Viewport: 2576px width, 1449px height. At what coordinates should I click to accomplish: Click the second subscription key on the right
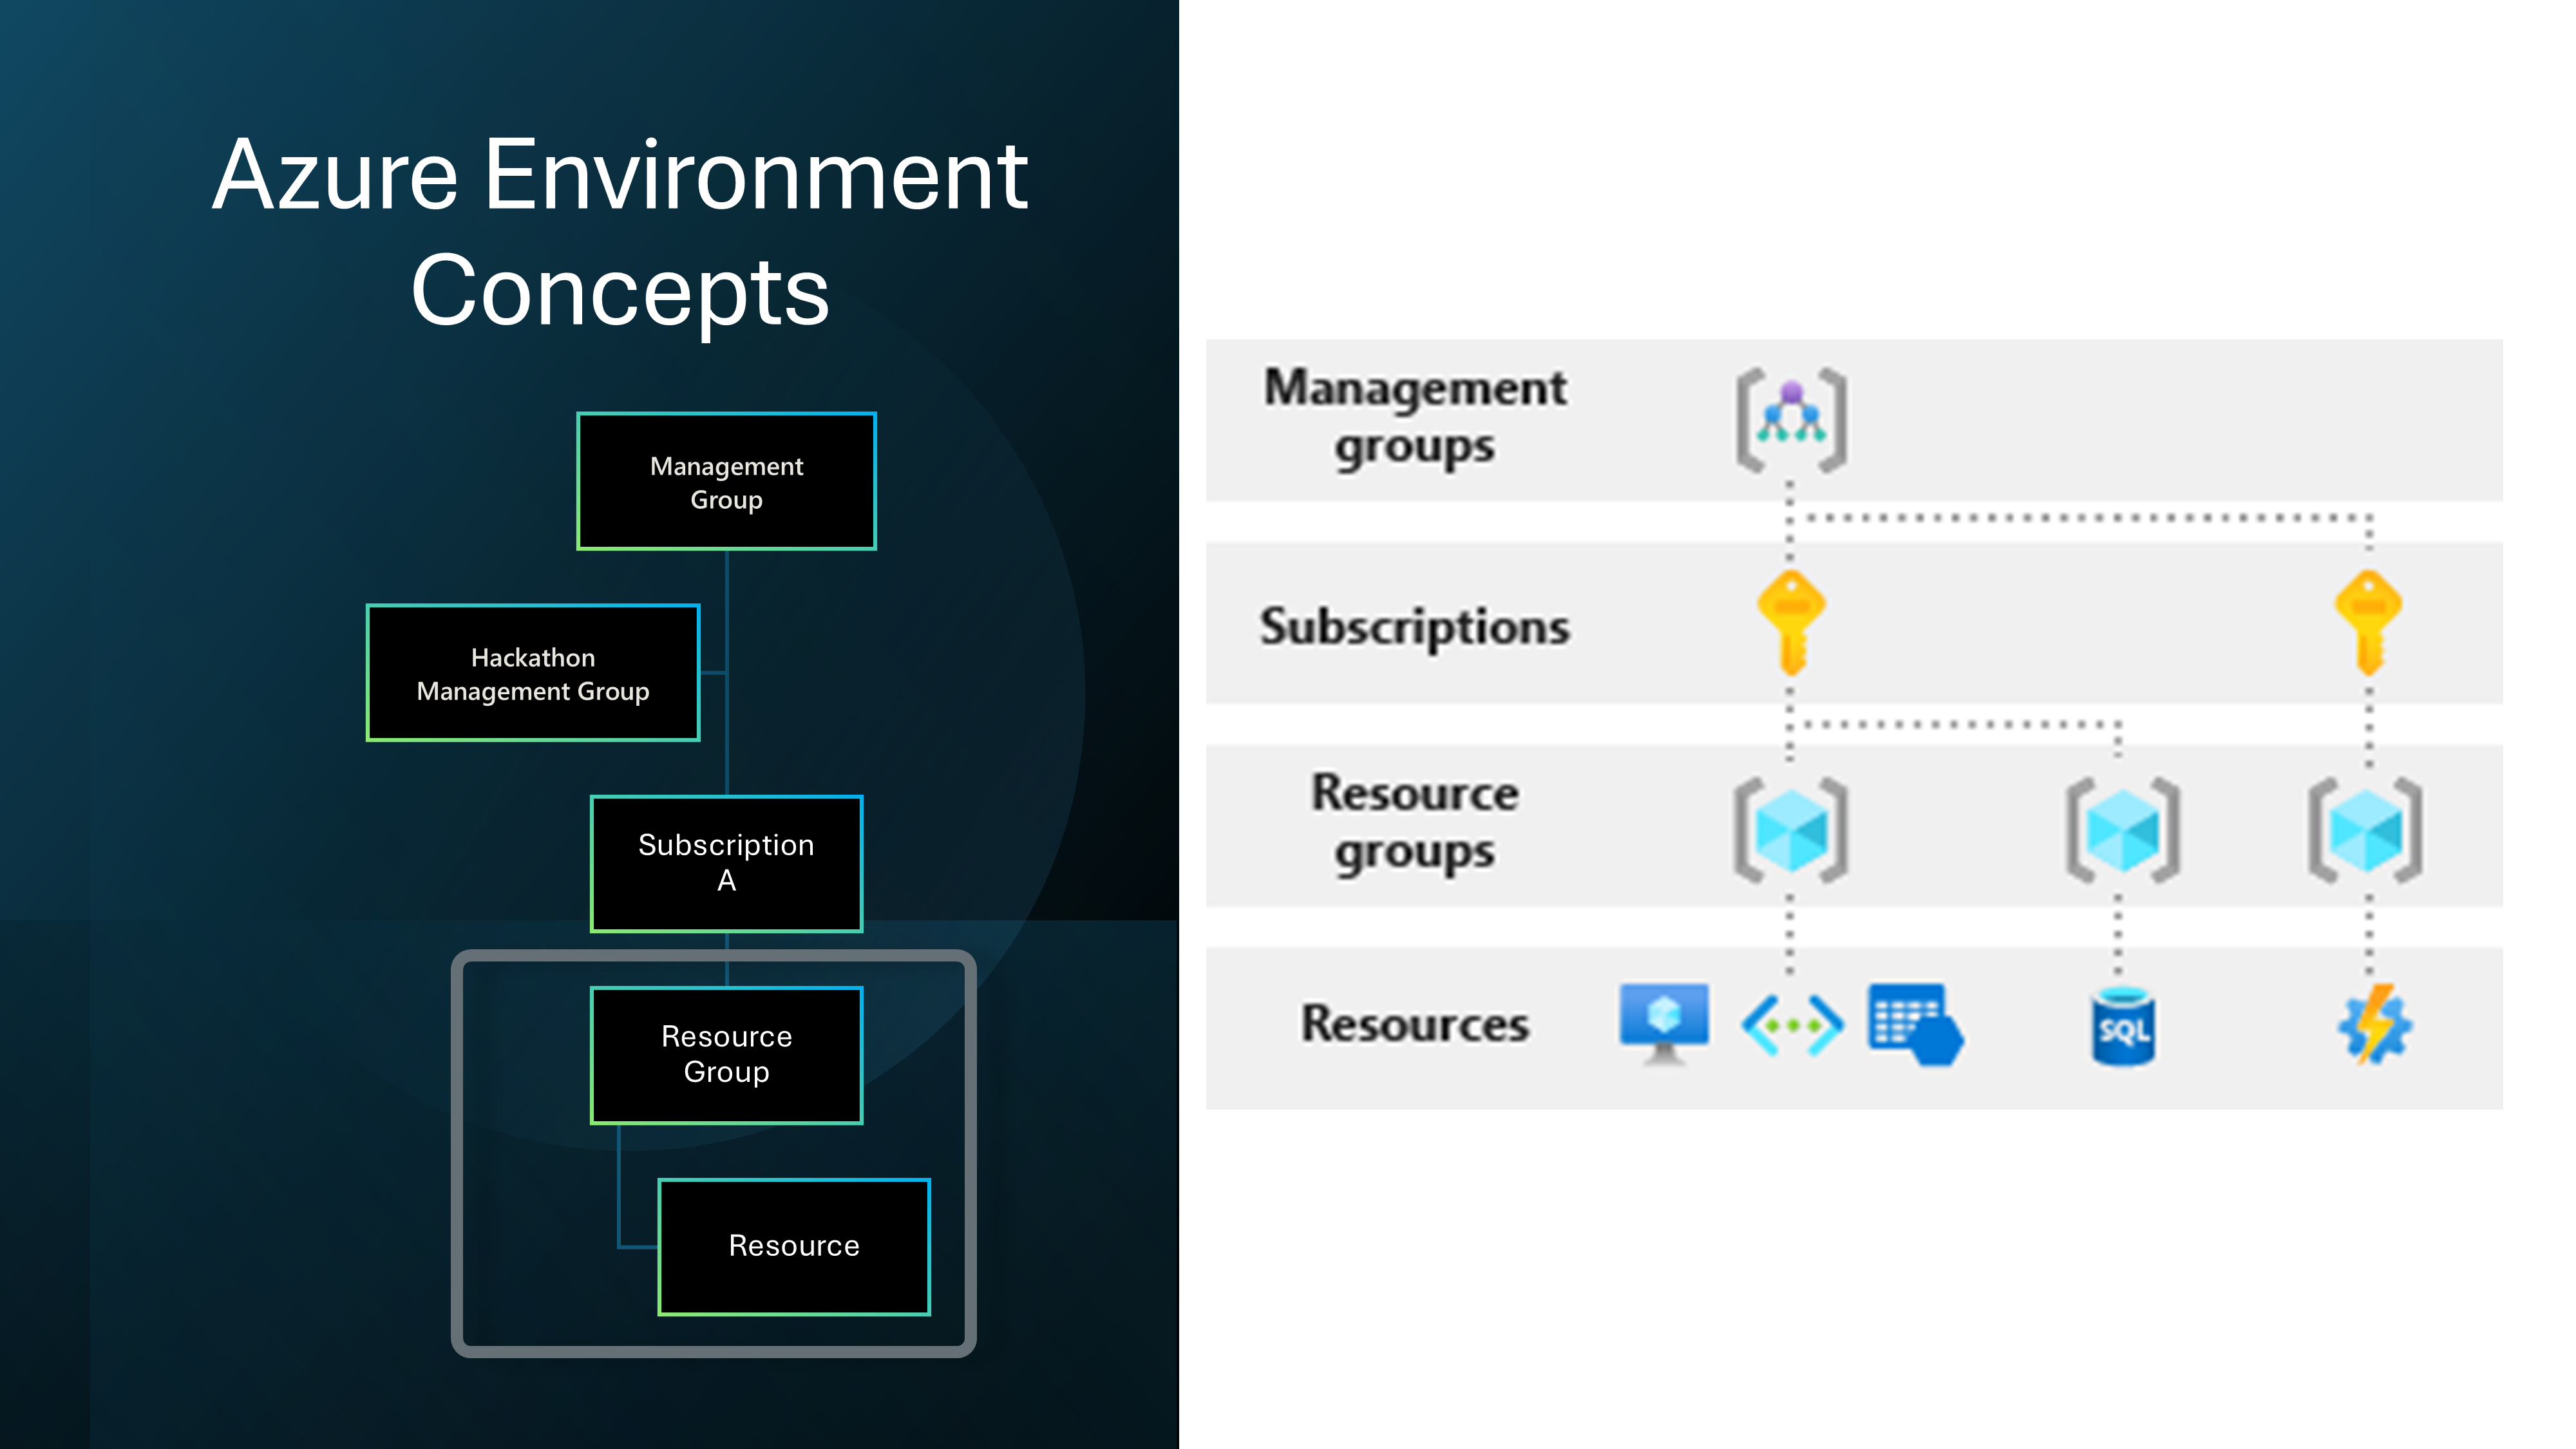click(x=2368, y=623)
